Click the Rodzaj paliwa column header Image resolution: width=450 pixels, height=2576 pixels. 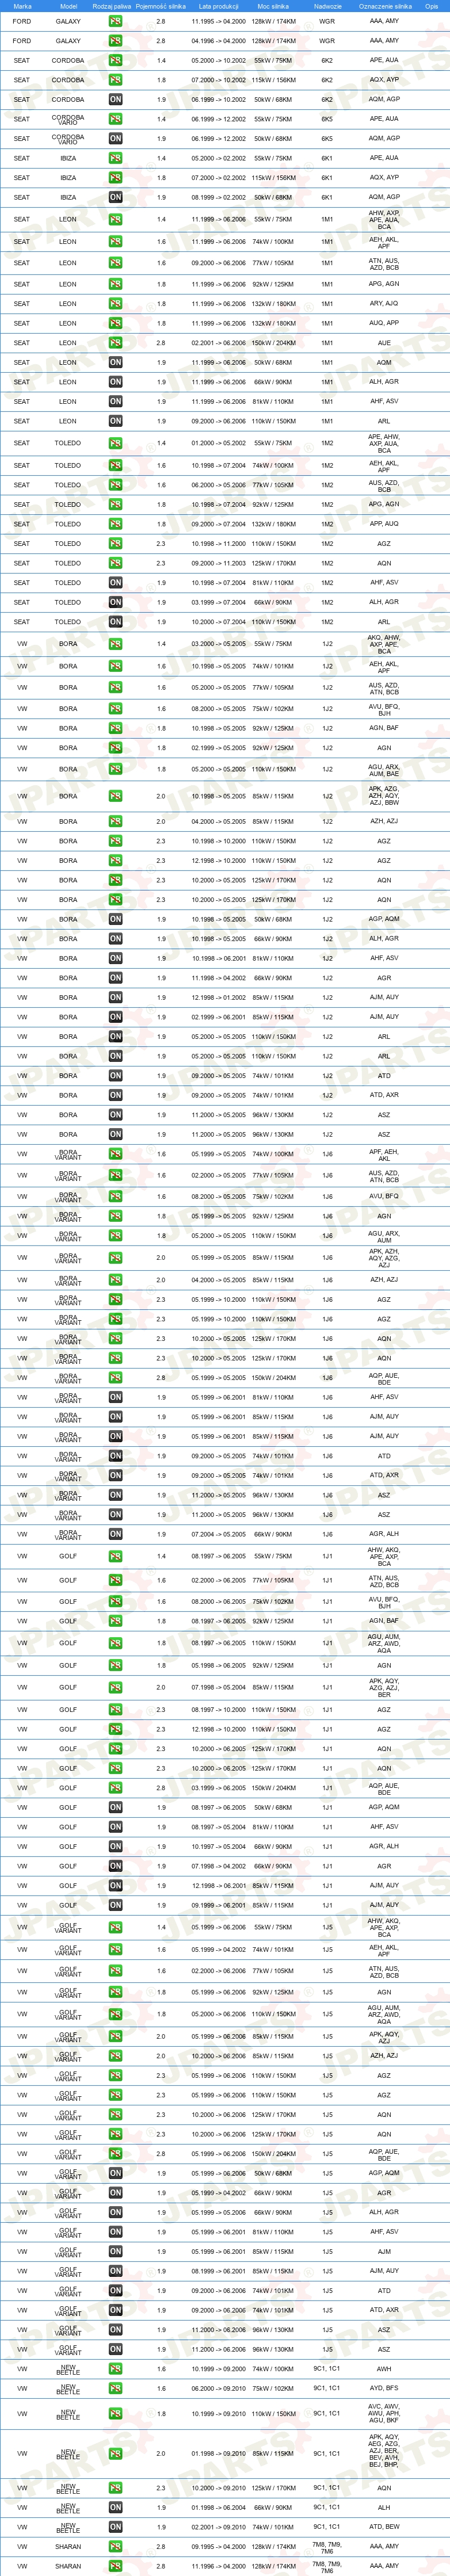112,6
